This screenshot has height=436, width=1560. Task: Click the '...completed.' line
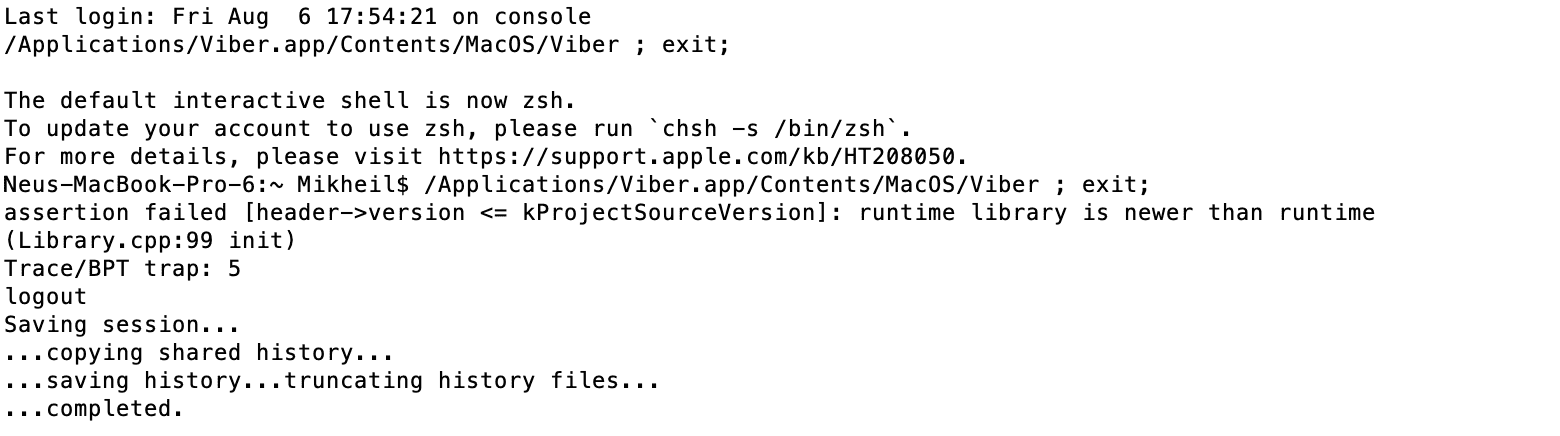[95, 409]
